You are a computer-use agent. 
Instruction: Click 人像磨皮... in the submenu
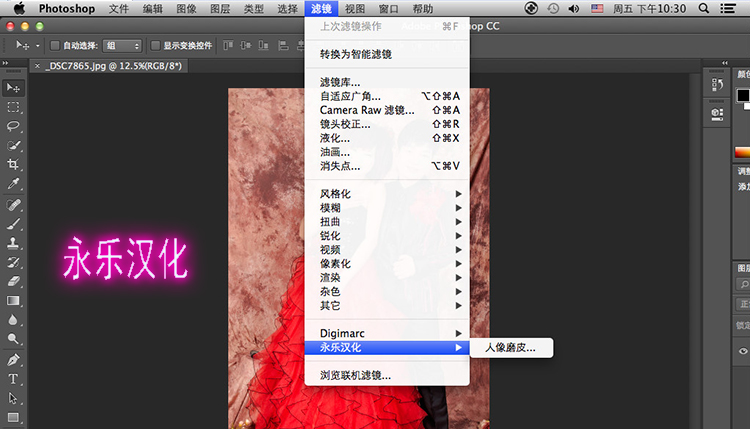[510, 348]
